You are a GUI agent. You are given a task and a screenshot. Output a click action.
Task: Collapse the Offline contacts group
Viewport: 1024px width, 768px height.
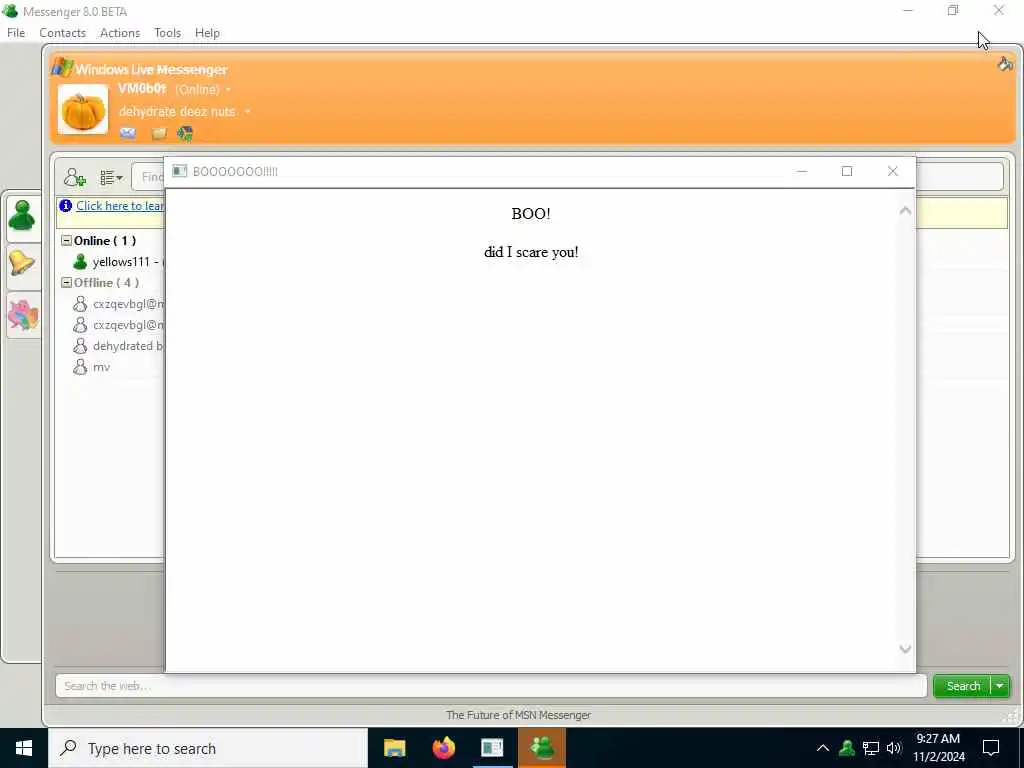66,282
